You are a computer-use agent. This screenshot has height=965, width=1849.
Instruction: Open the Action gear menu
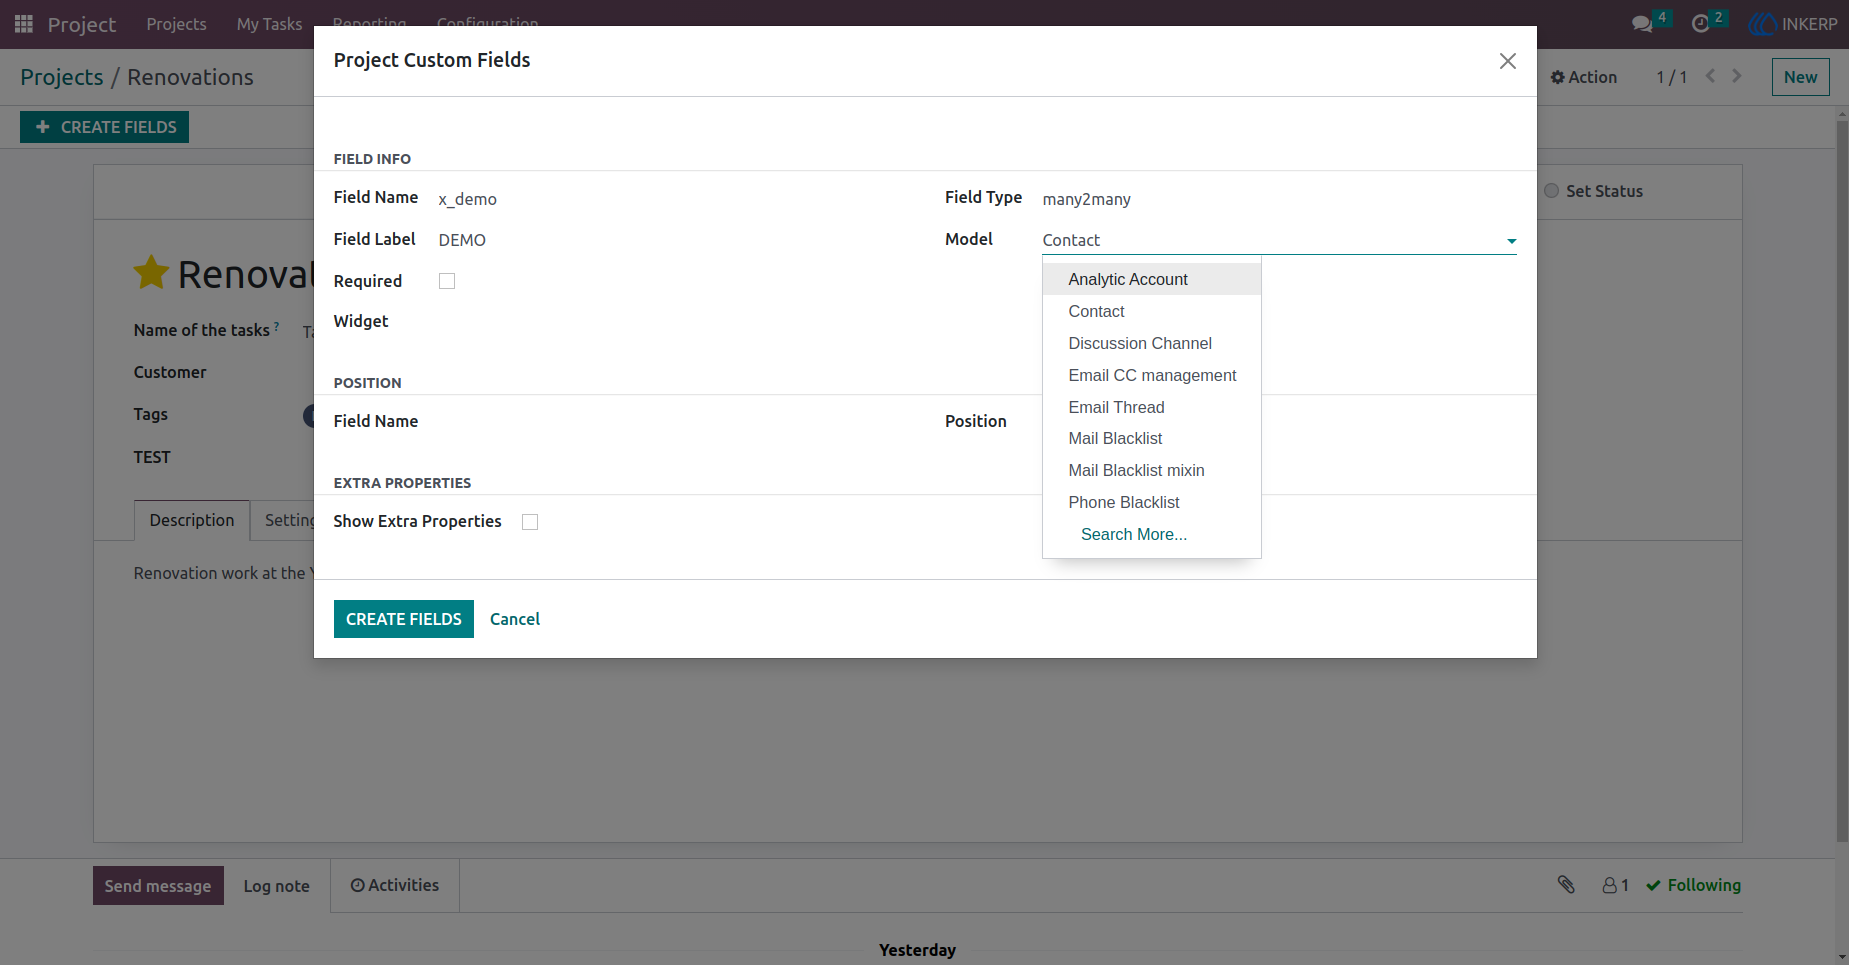click(1584, 77)
